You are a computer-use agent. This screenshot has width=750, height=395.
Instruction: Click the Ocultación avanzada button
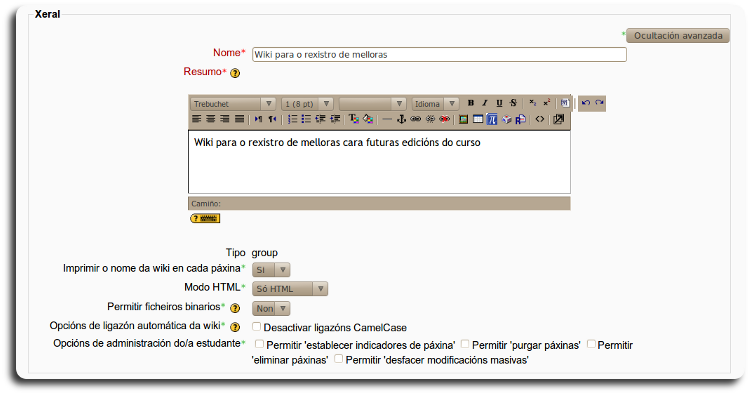pos(678,36)
